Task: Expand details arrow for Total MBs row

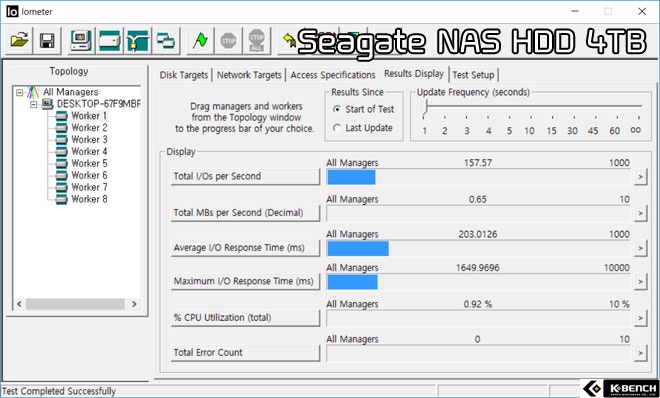Action: 640,213
